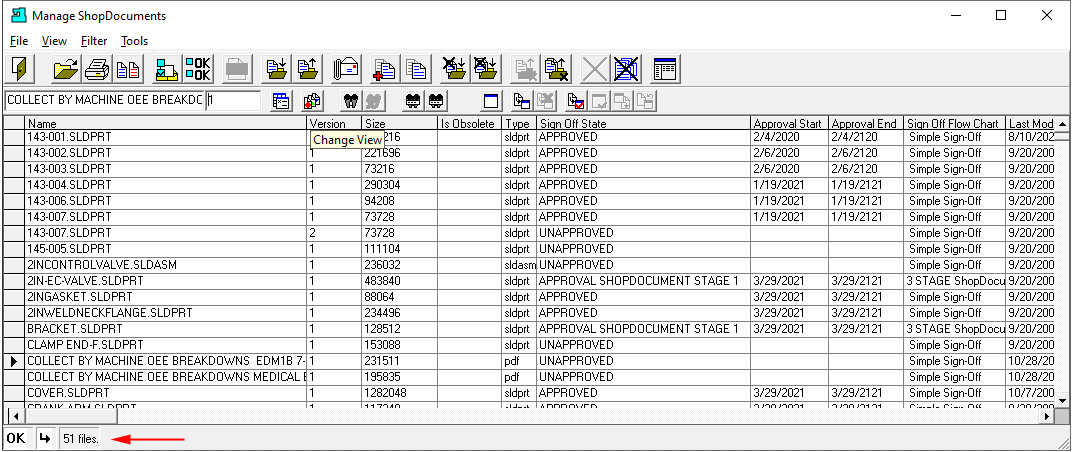
Task: Sort by the Size column header
Action: pyautogui.click(x=400, y=124)
